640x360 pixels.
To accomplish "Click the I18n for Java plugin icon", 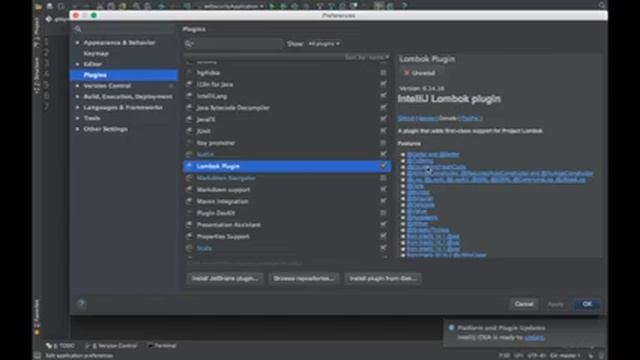I will (189, 84).
